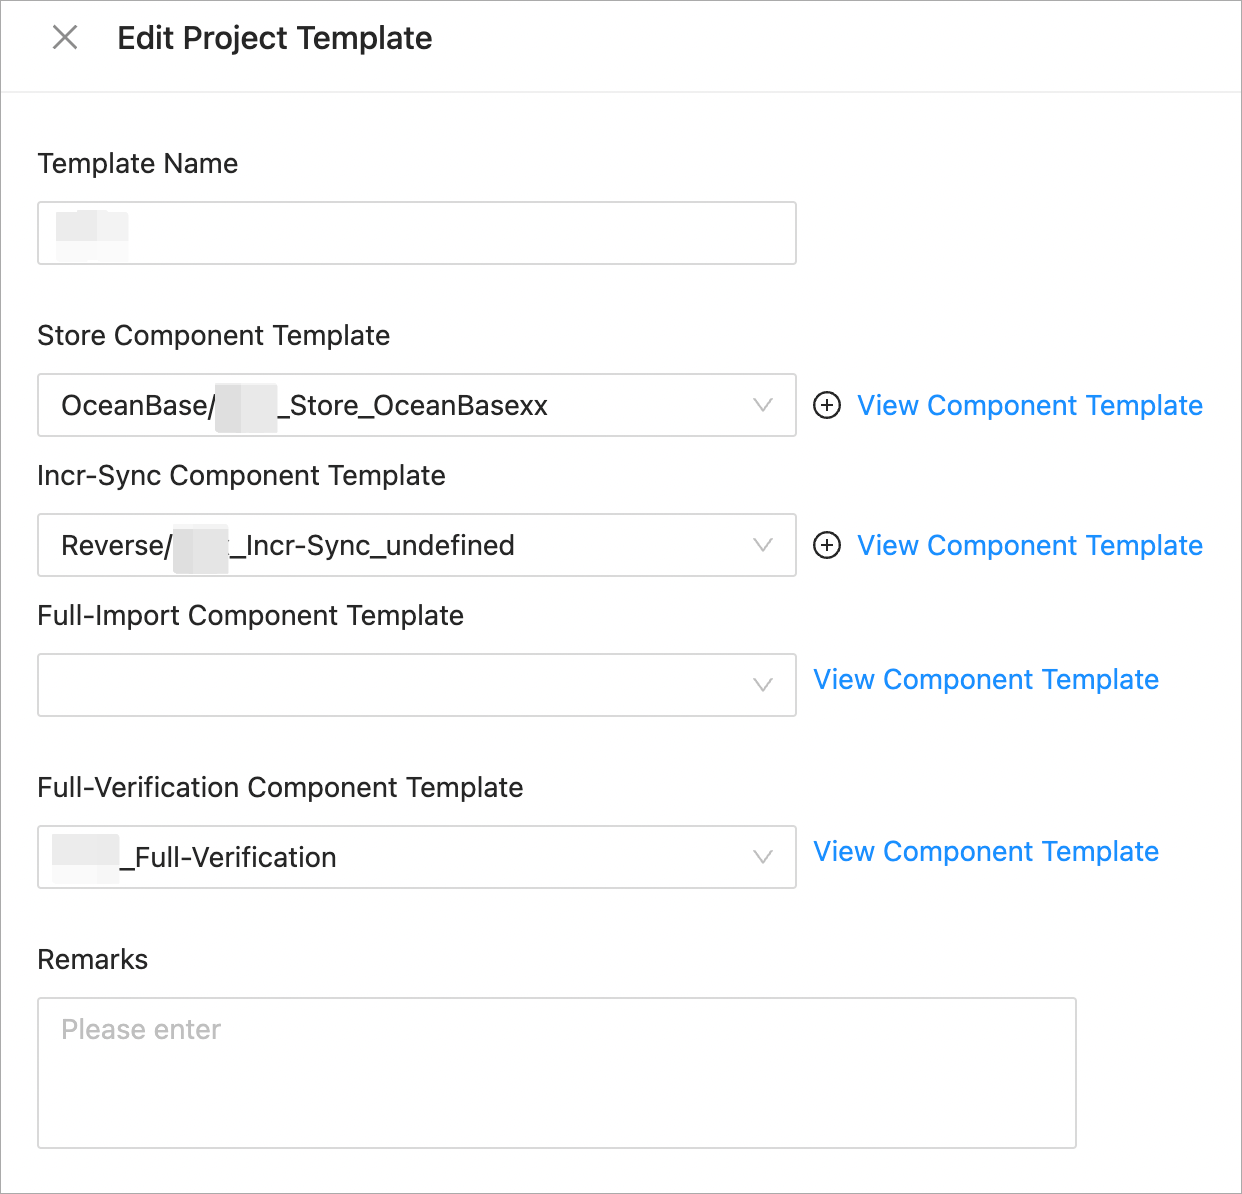View Component Template for the Full-Import component
The width and height of the screenshot is (1242, 1194).
(985, 680)
